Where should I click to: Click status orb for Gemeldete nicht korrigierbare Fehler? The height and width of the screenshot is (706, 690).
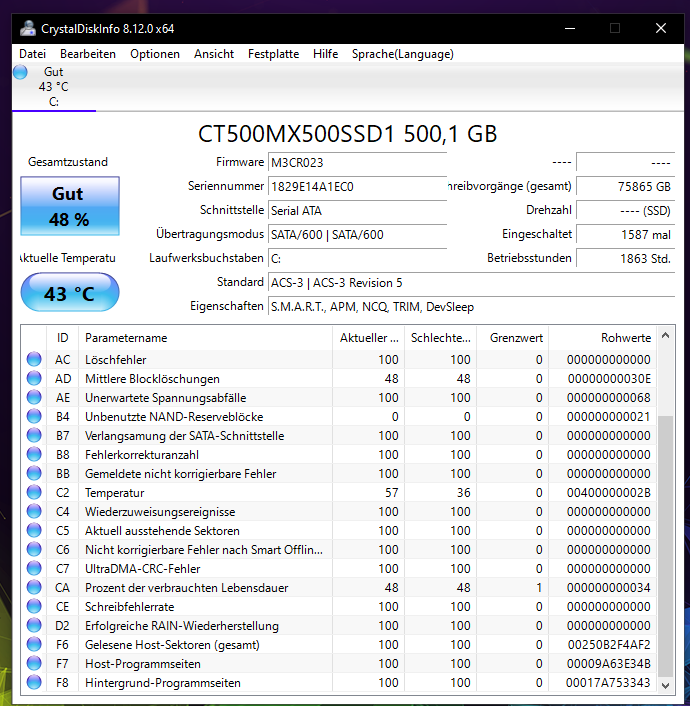(x=34, y=473)
